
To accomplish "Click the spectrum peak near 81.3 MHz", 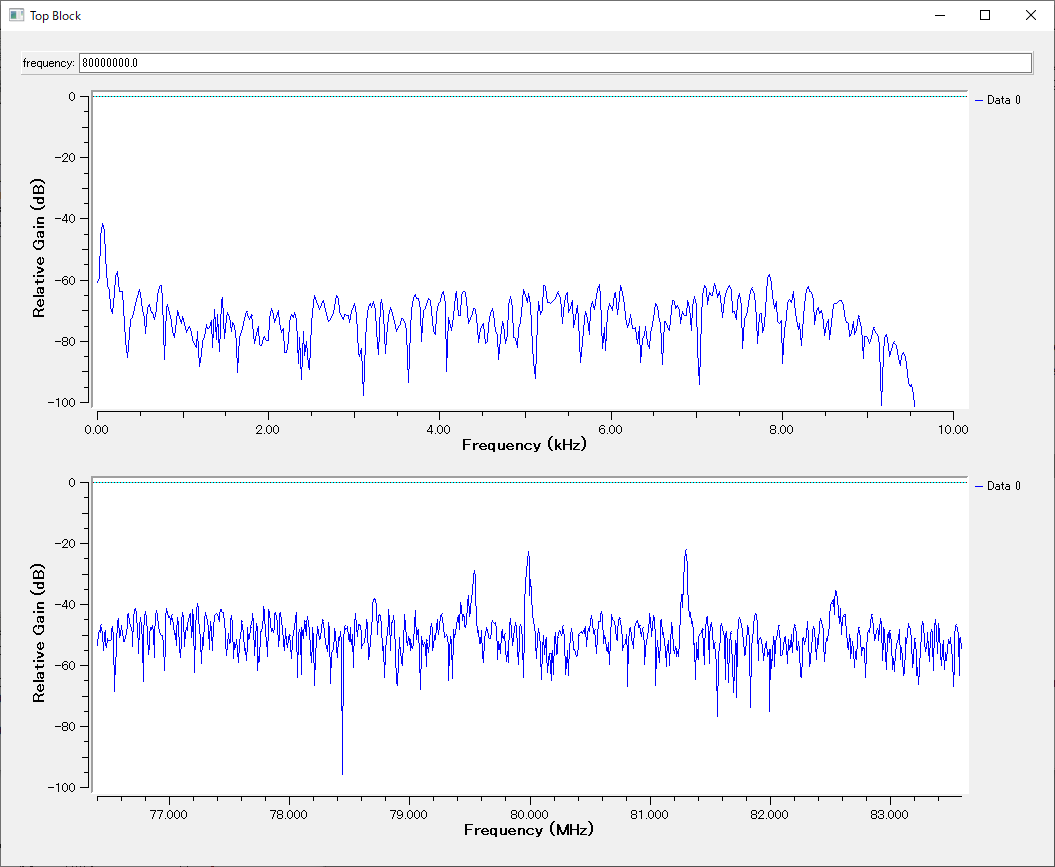I will 686,551.
